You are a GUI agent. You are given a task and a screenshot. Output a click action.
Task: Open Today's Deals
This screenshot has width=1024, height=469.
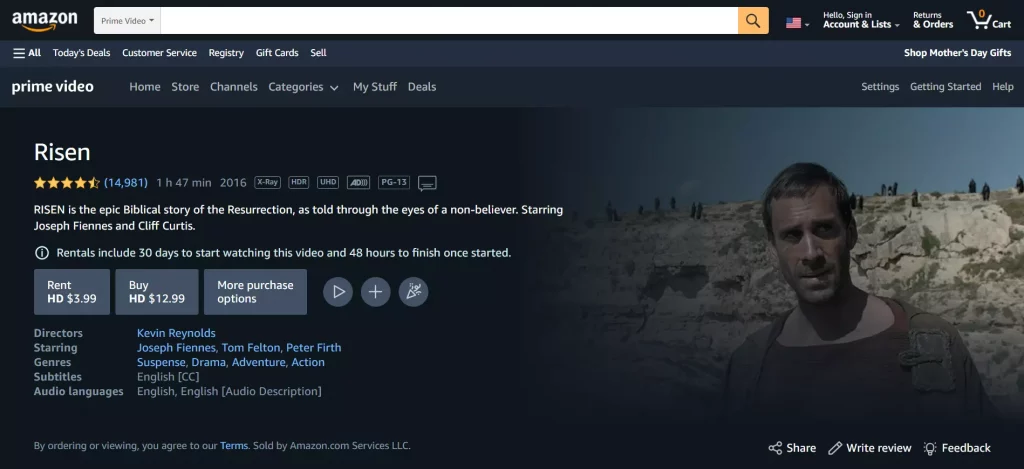82,53
